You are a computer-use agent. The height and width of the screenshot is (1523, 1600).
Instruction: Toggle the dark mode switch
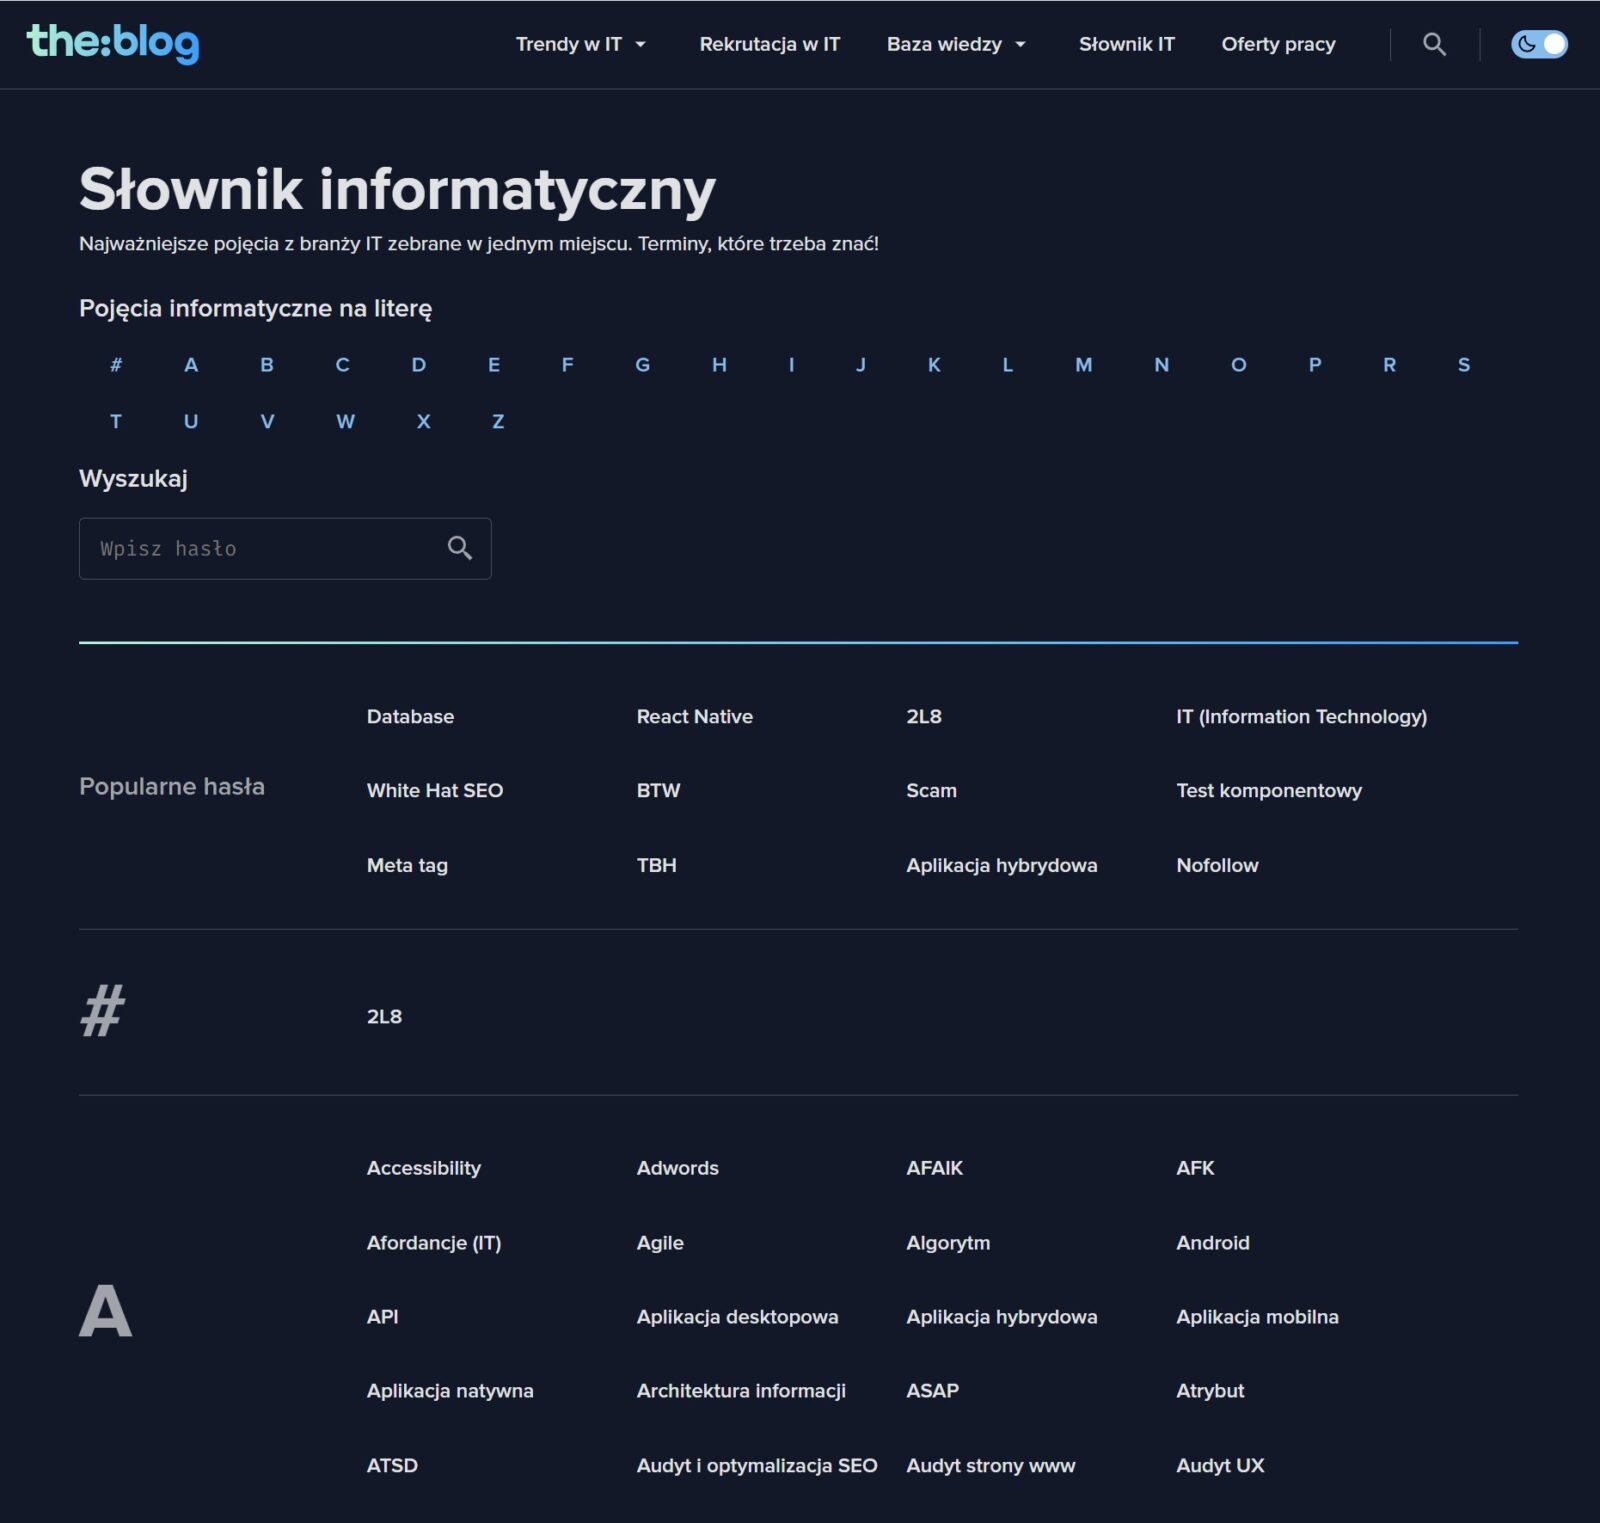1538,44
